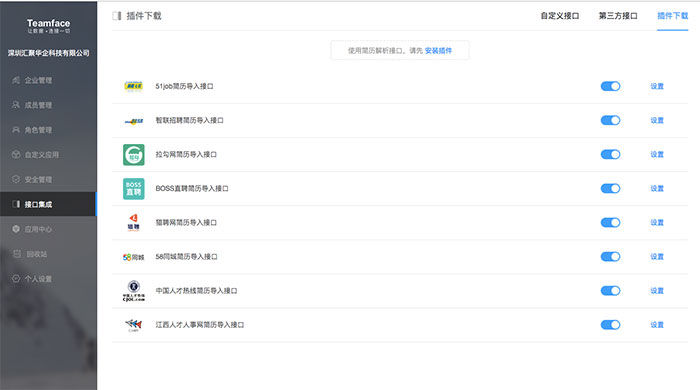The height and width of the screenshot is (390, 700).
Task: Toggle off 51job简历导入接口 switch
Action: pyautogui.click(x=610, y=86)
